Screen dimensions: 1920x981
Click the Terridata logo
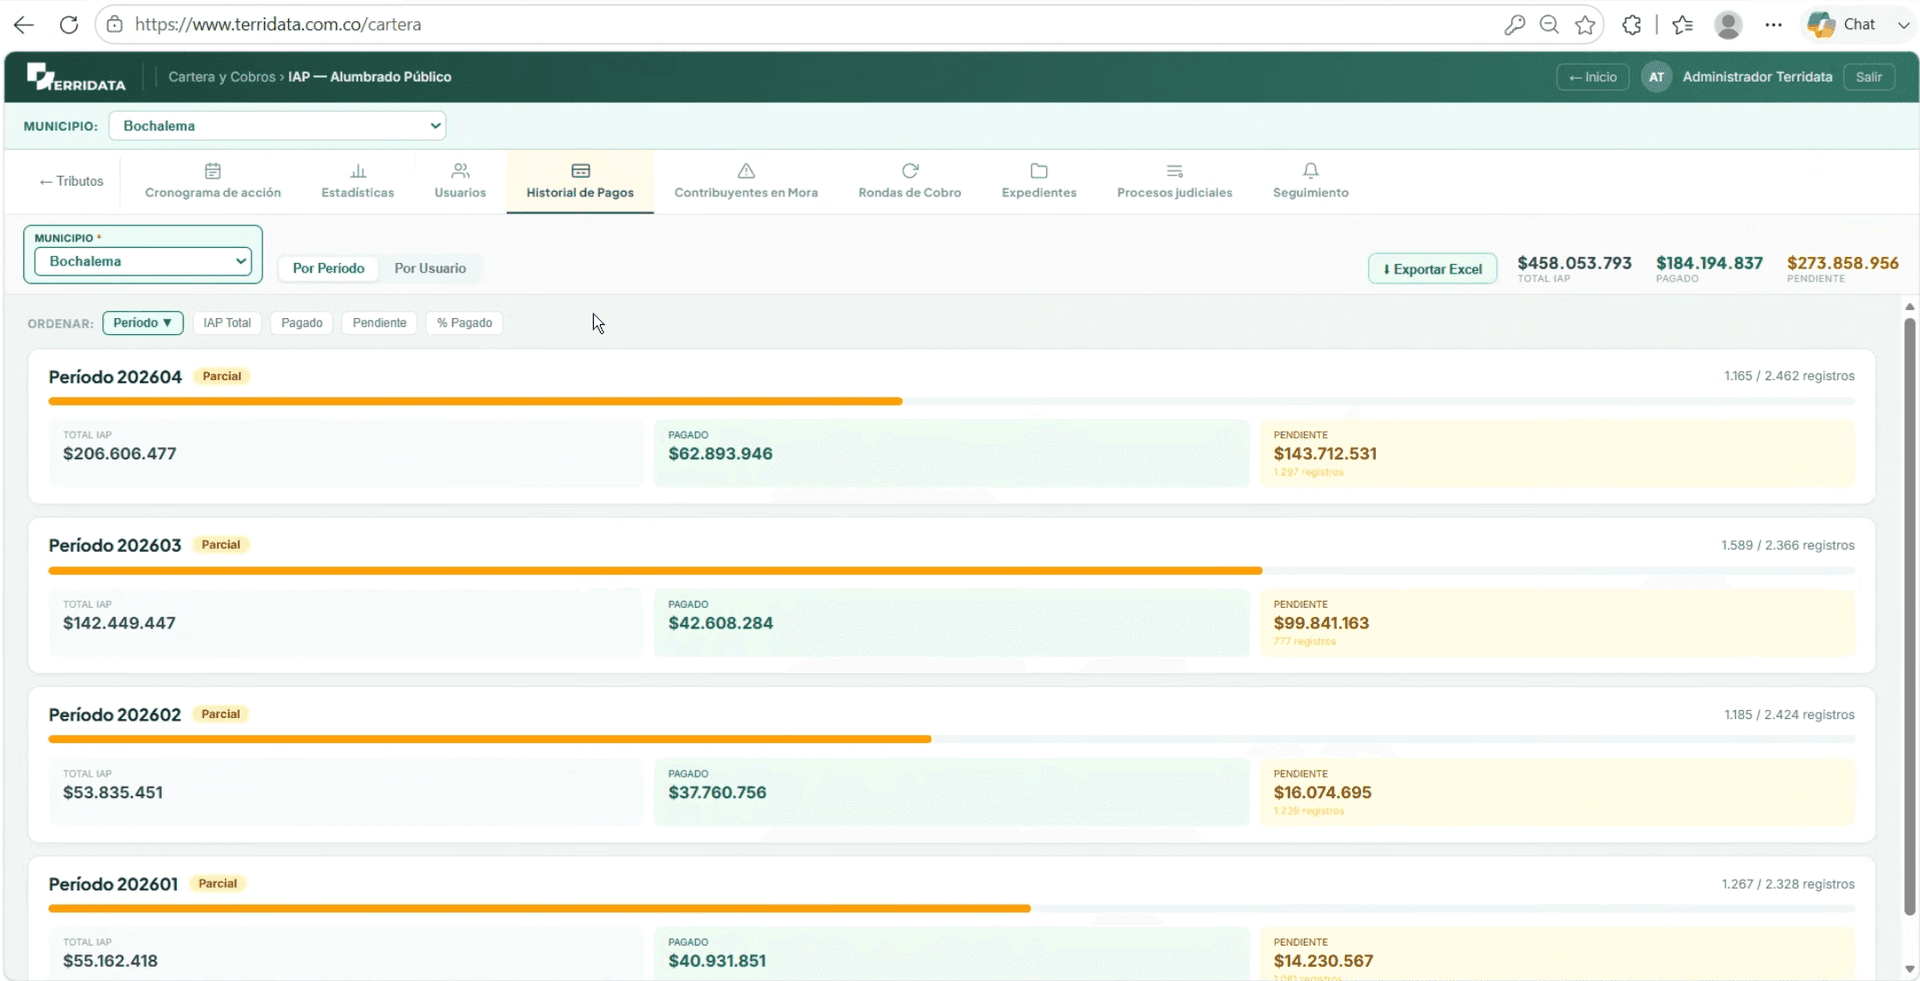[x=76, y=77]
